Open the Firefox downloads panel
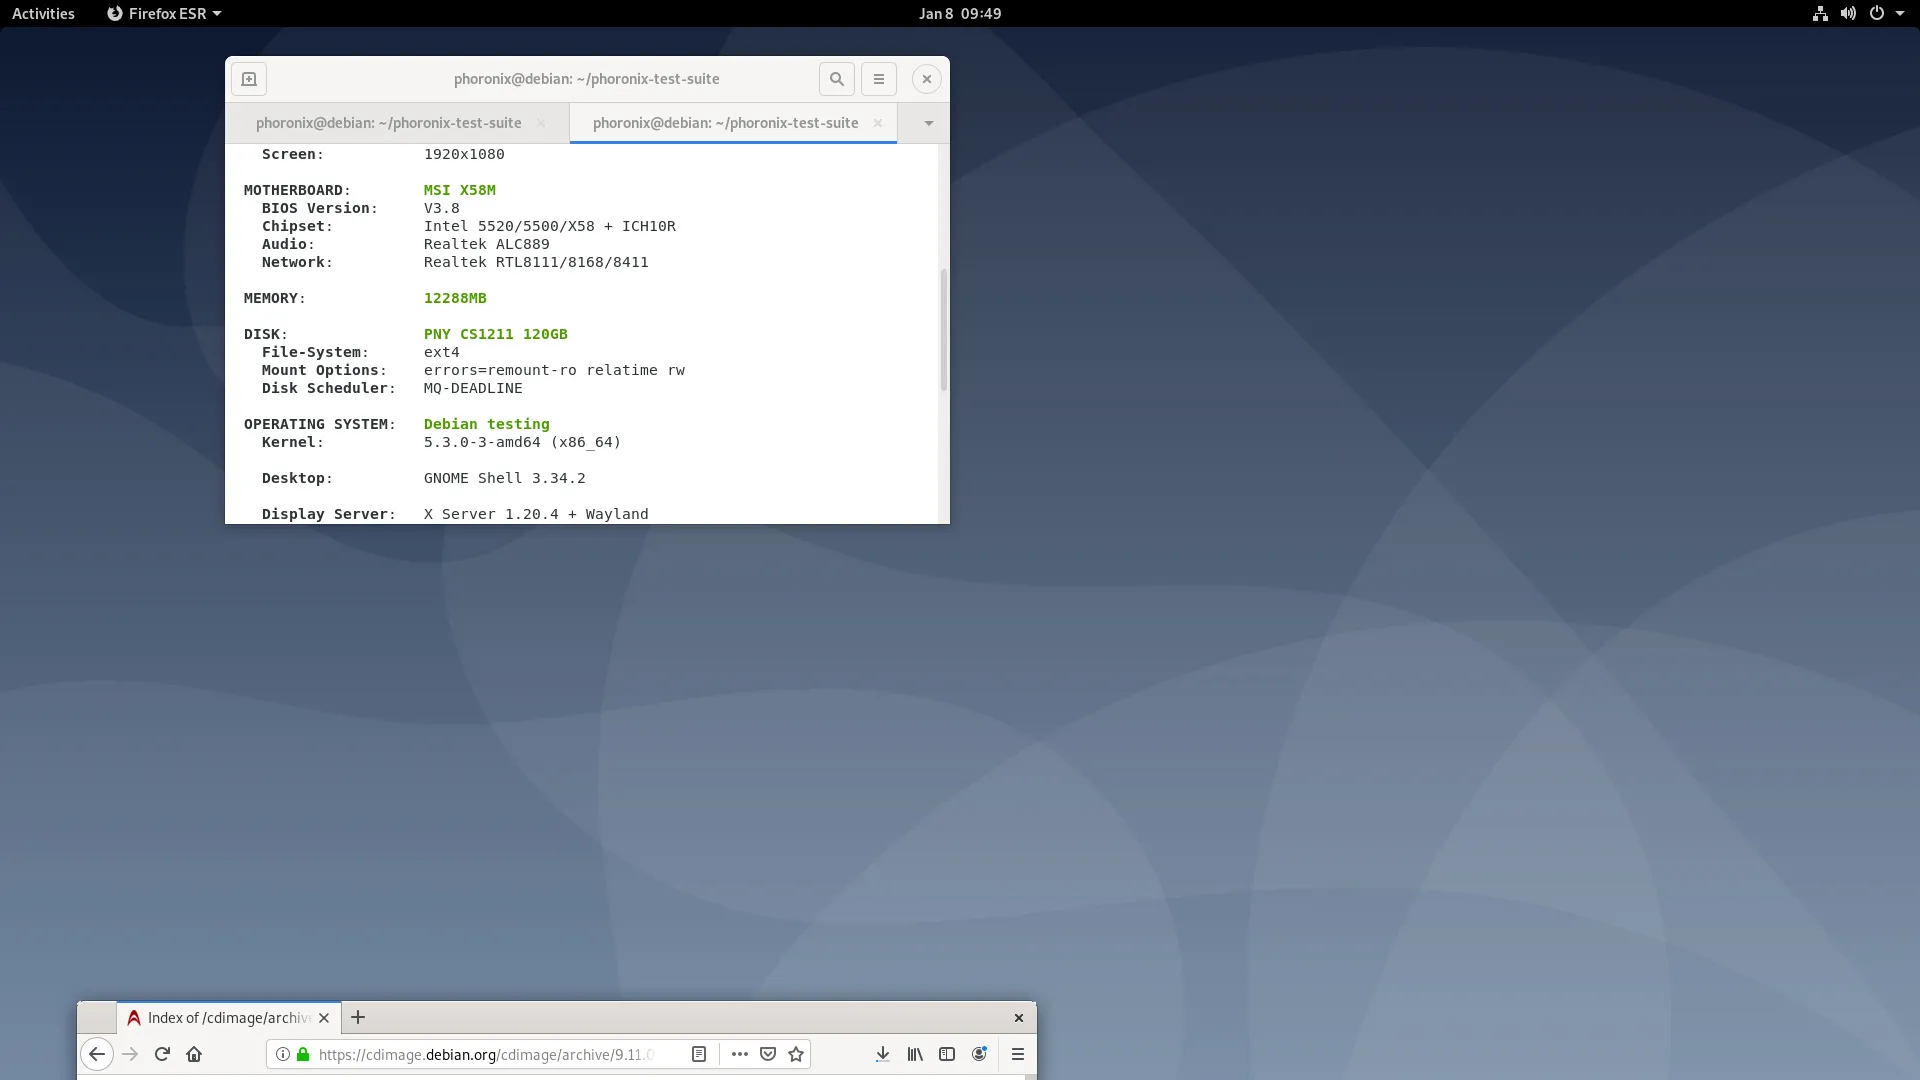 point(882,1054)
